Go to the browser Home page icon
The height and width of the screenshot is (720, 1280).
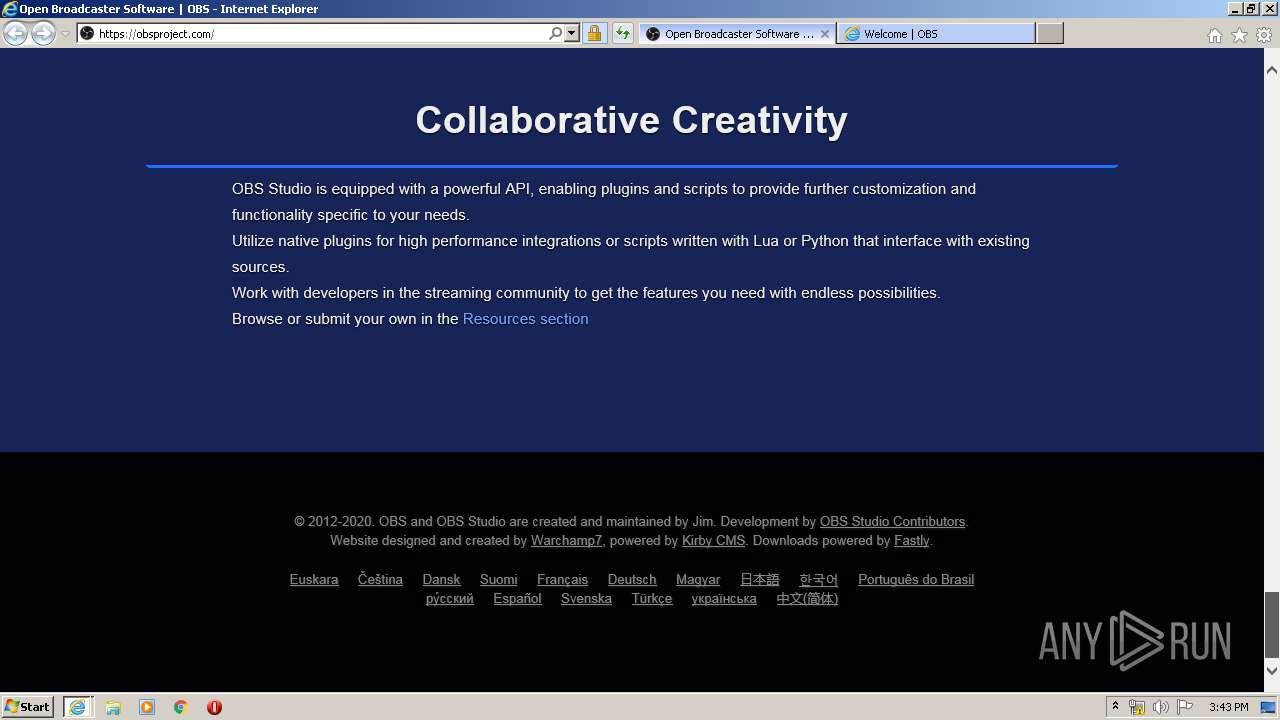pos(1214,35)
